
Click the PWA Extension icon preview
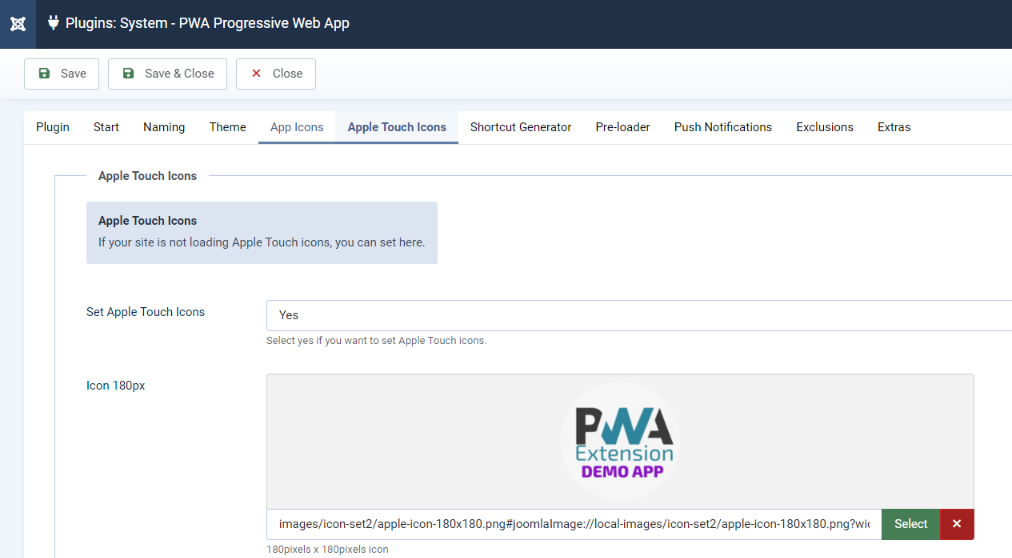pos(620,442)
